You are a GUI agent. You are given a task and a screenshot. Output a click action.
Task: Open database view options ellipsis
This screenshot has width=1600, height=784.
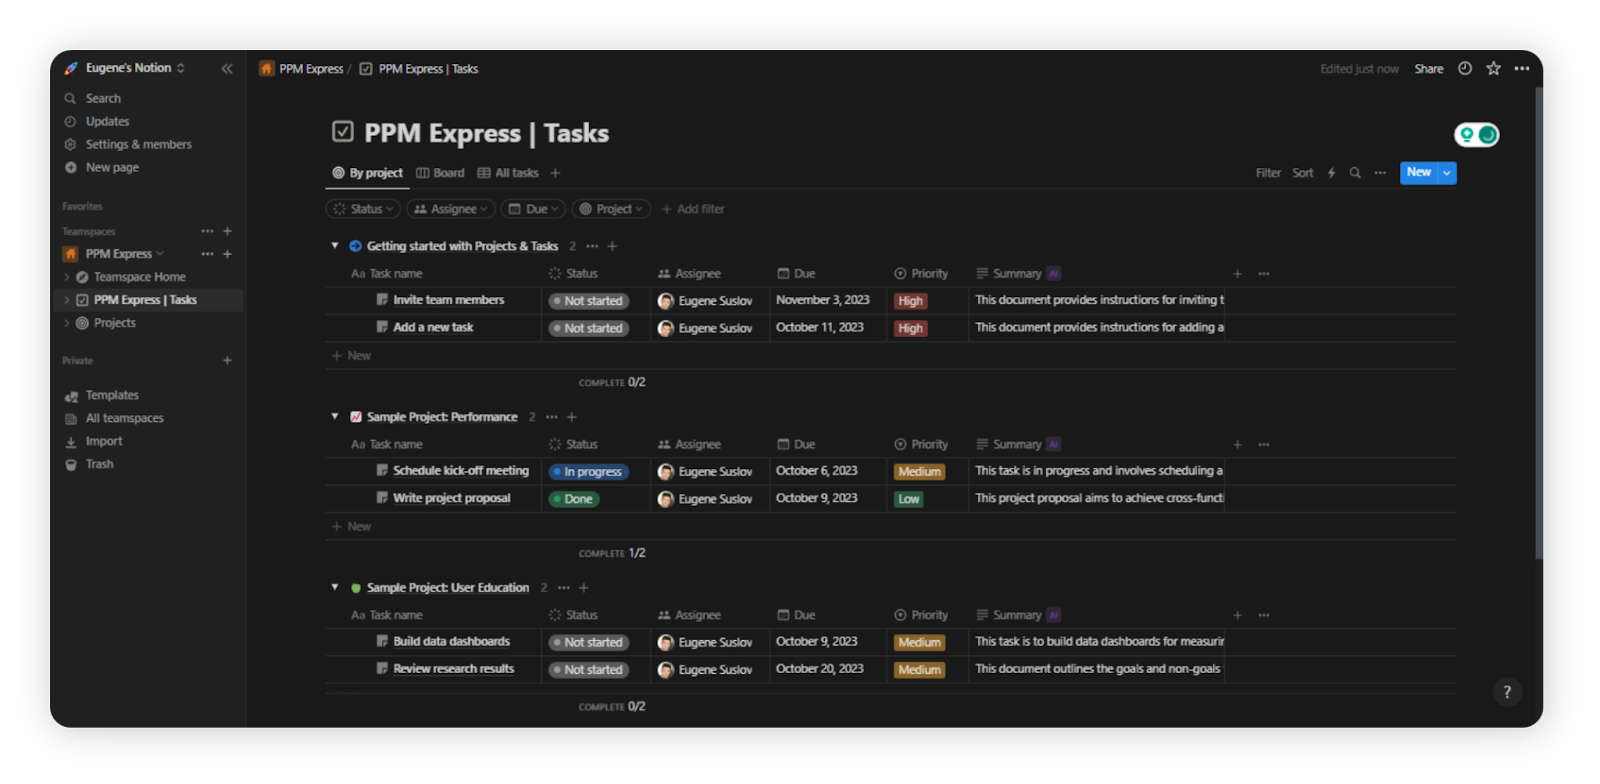click(x=1380, y=173)
